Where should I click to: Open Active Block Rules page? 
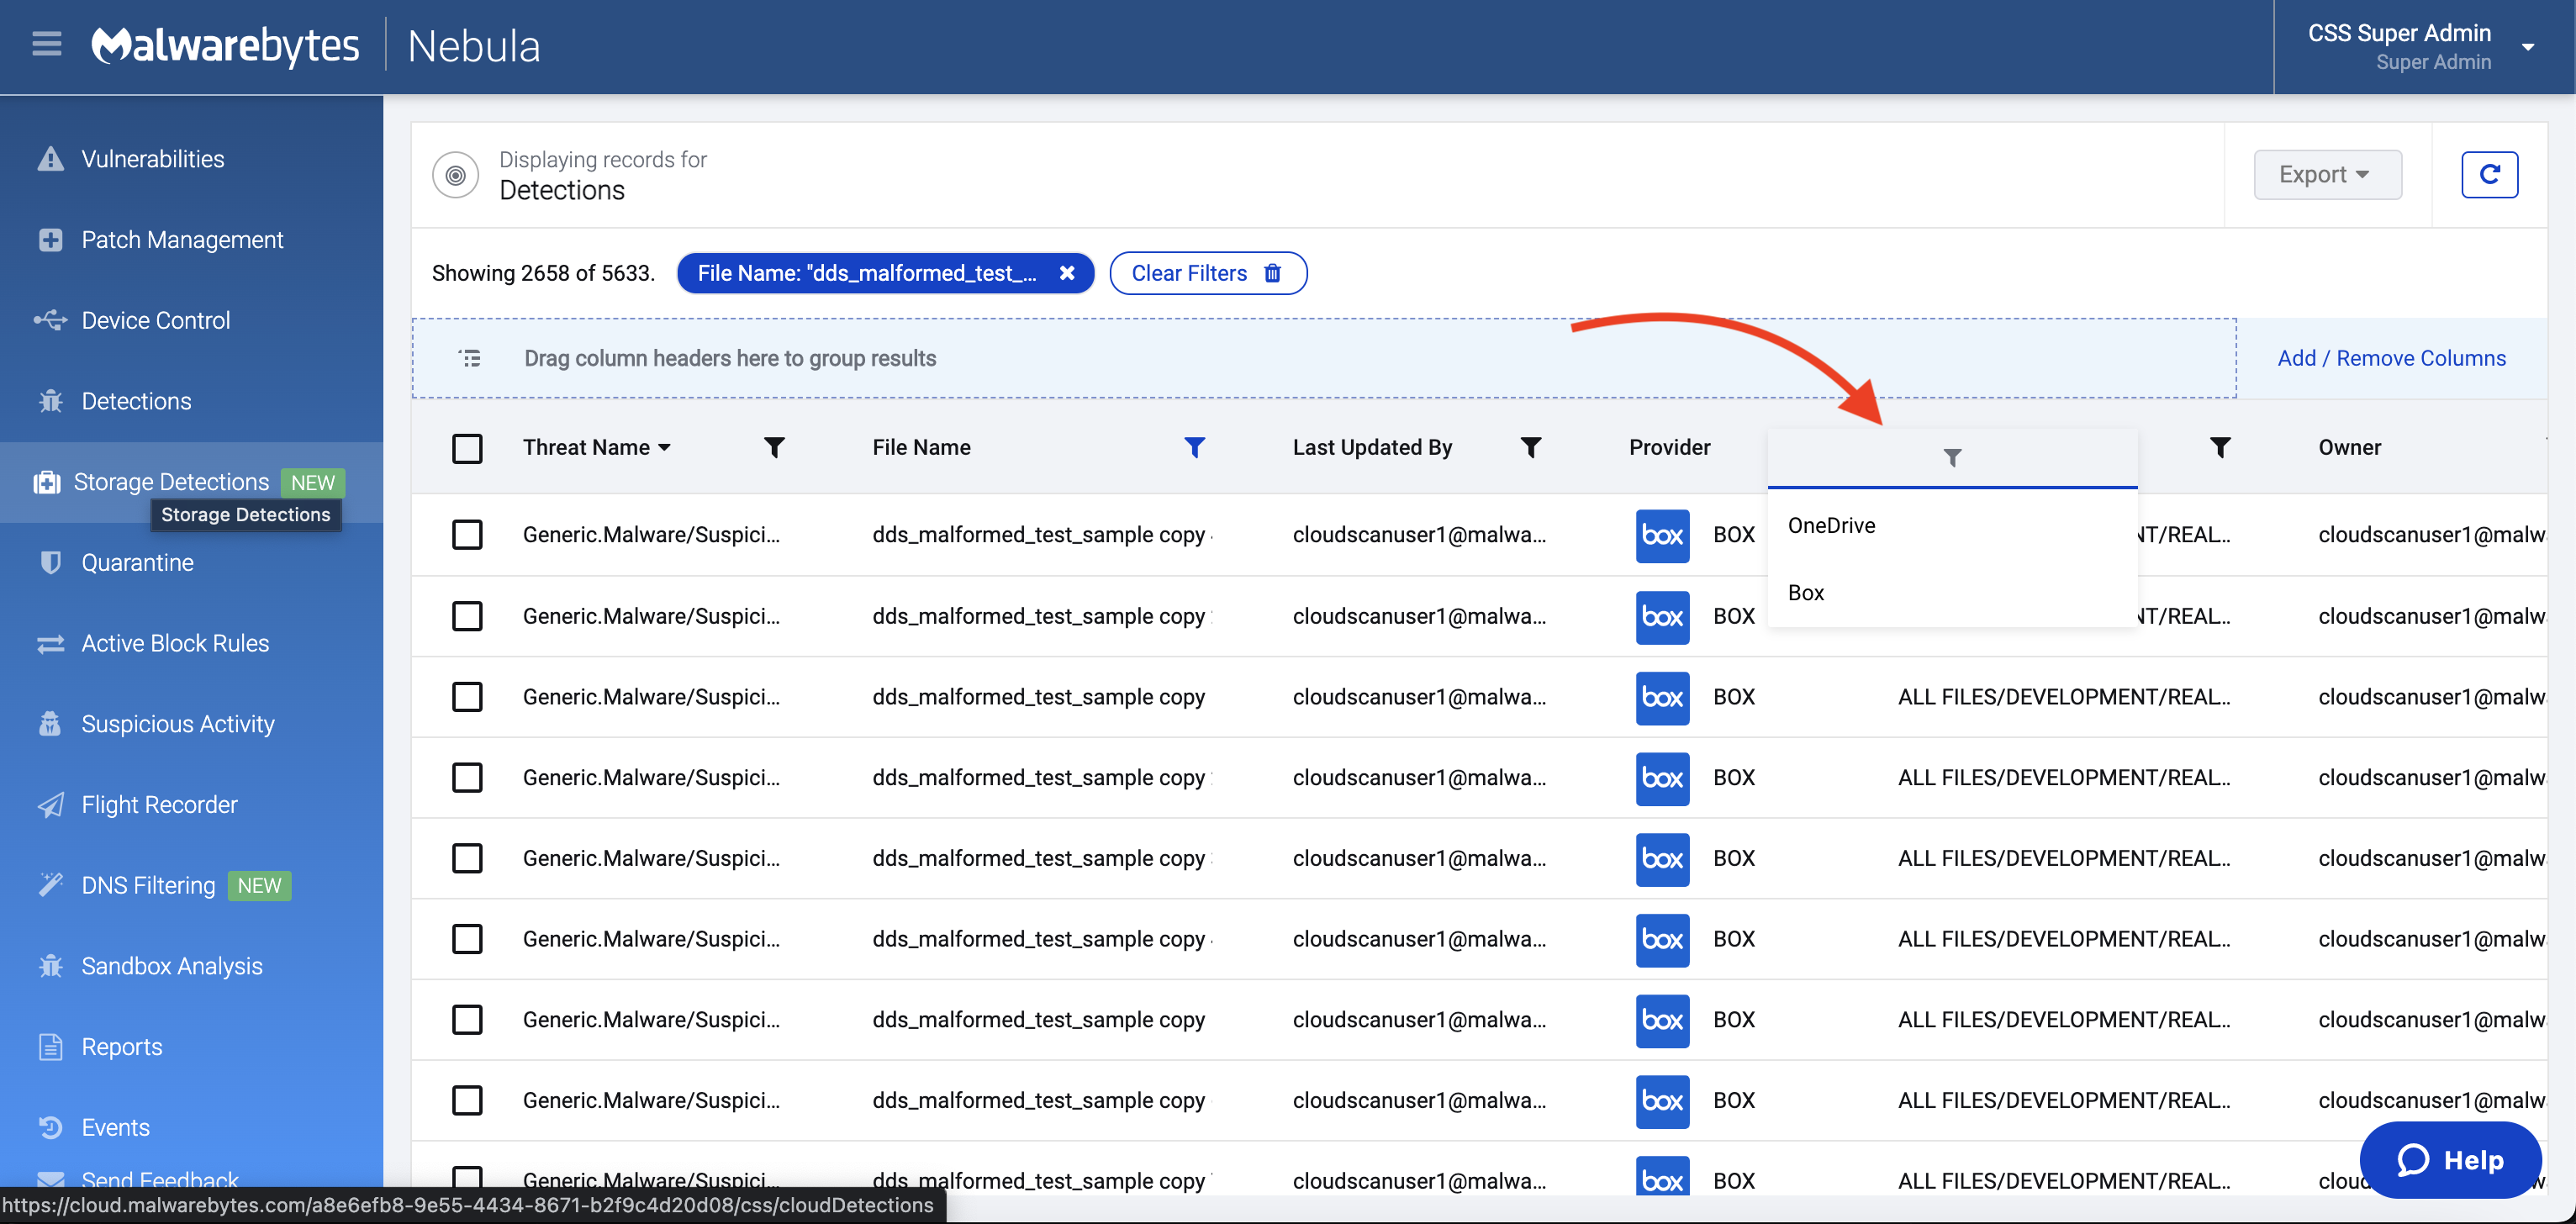click(x=175, y=643)
